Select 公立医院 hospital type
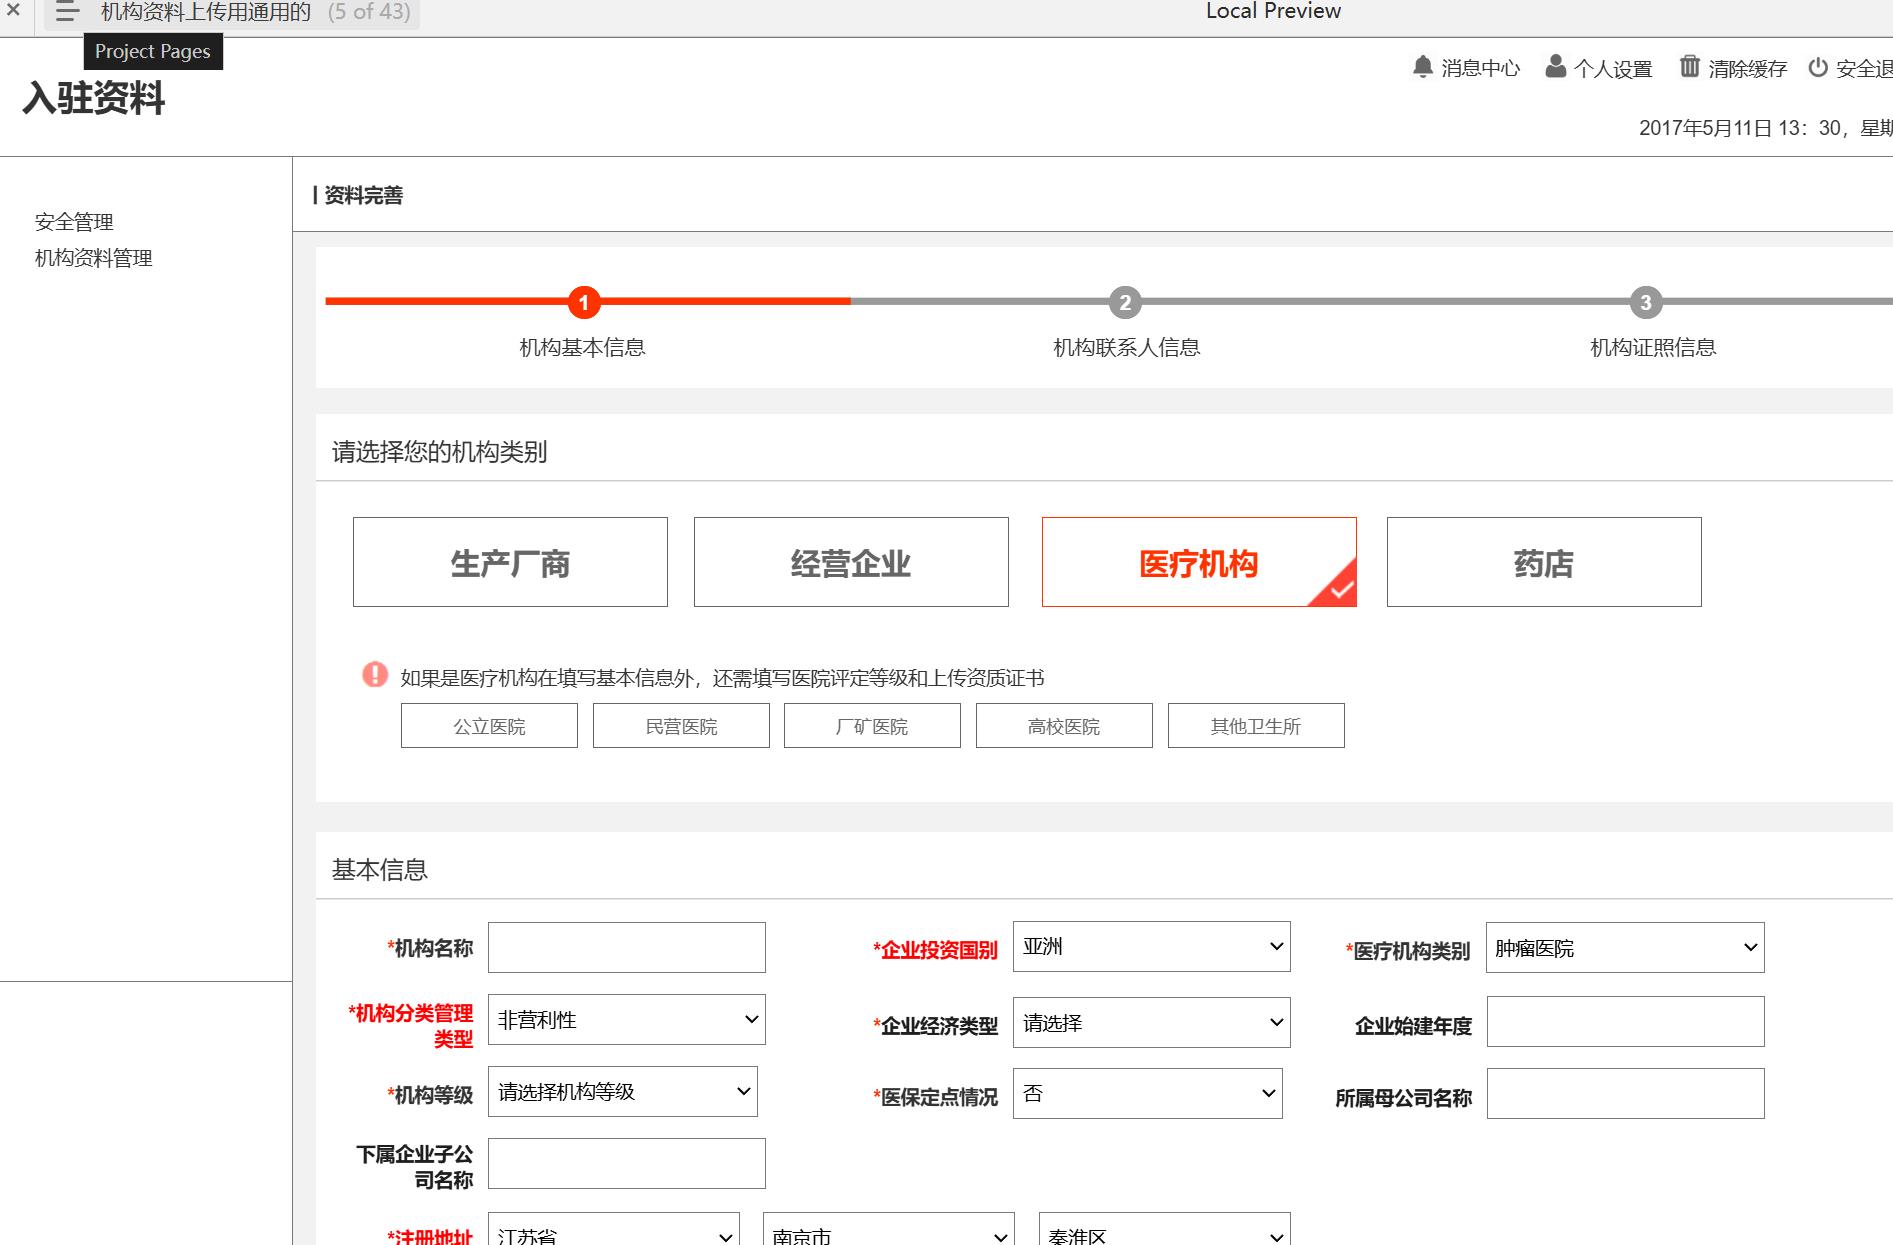The height and width of the screenshot is (1245, 1893). click(489, 726)
